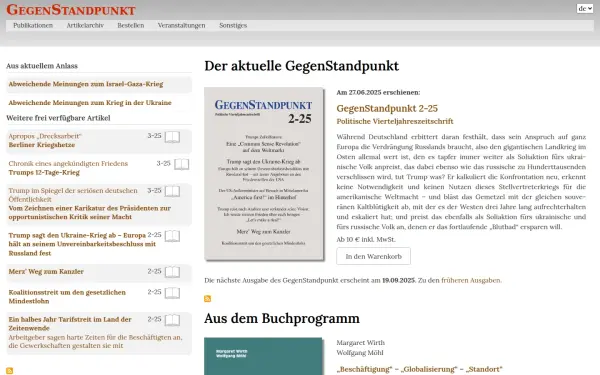Screen dimensions: 600x375
Task: Click the Der aktuelle GegenStandpunkt heading
Action: coord(302,66)
